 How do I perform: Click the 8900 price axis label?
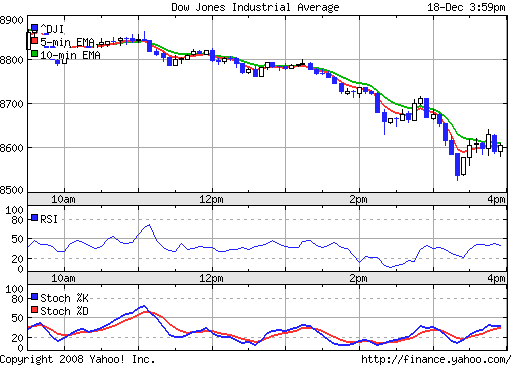(12, 20)
